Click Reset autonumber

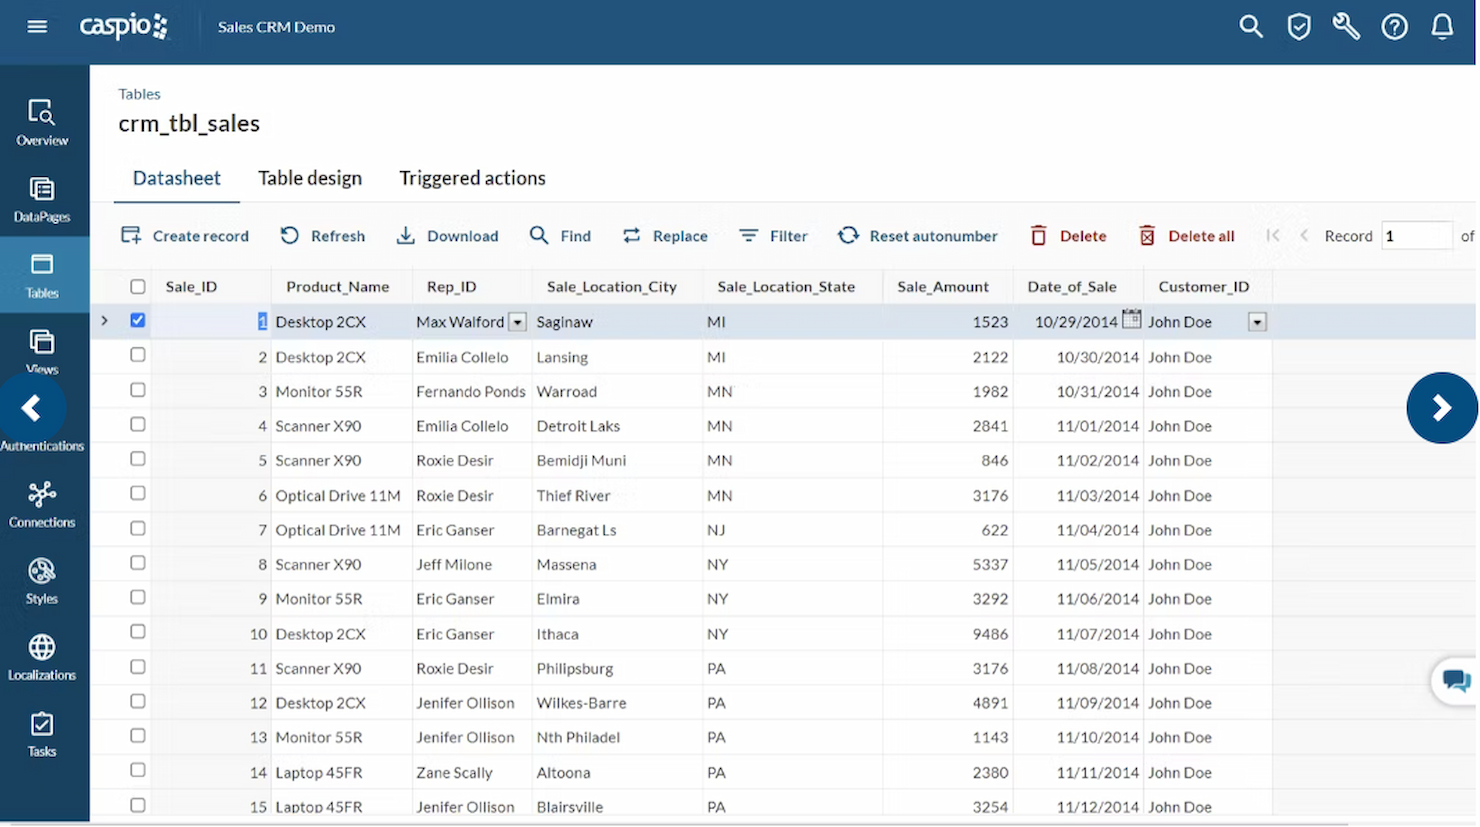coord(918,236)
